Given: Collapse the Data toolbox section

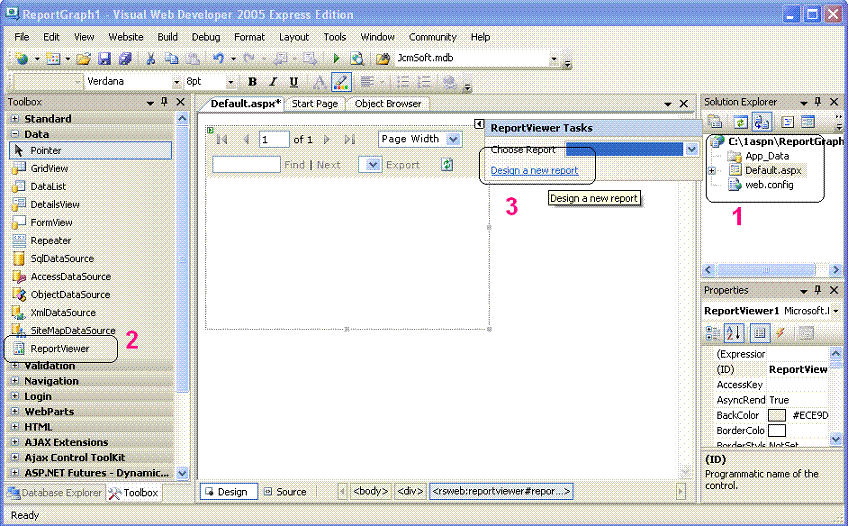Looking at the screenshot, I should click(x=15, y=134).
